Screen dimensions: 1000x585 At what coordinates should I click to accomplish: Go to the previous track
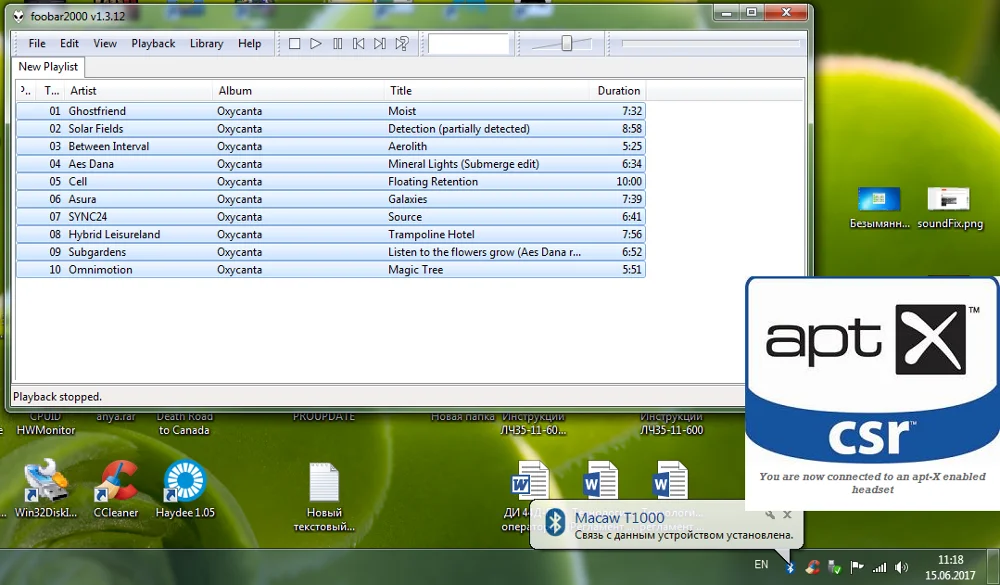(358, 43)
